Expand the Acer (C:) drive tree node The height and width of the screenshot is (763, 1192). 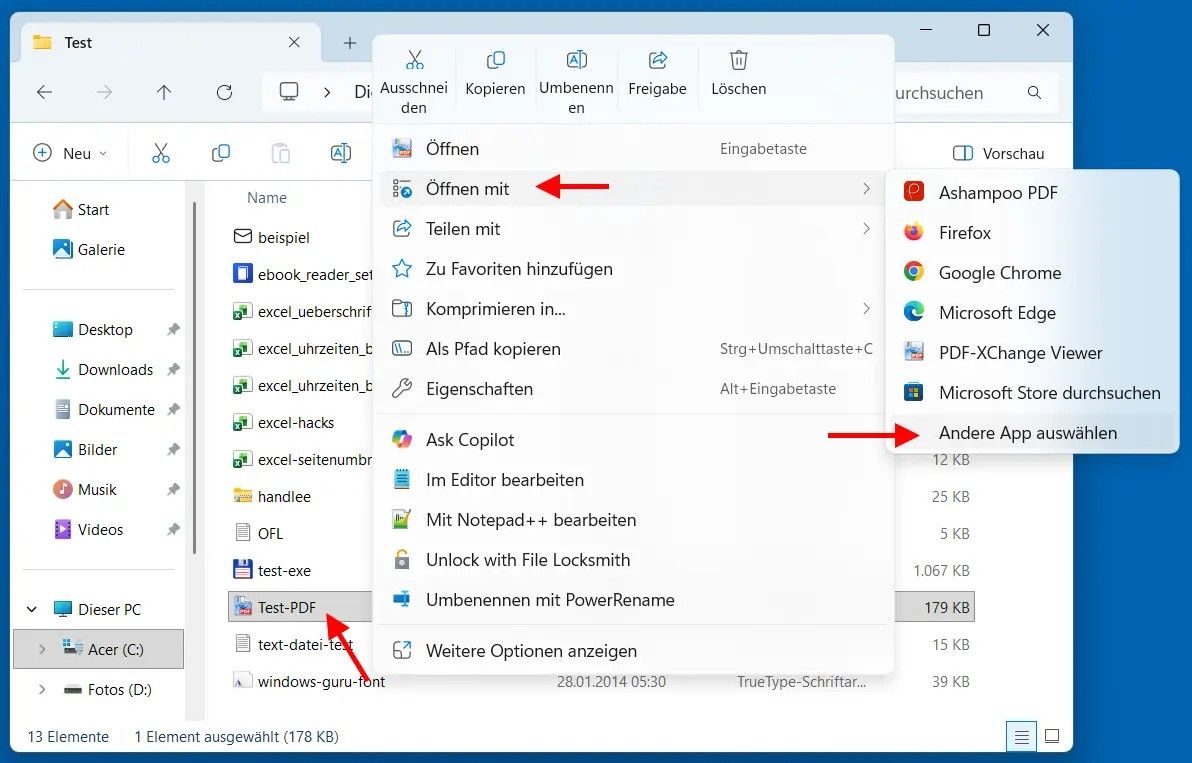pyautogui.click(x=41, y=649)
